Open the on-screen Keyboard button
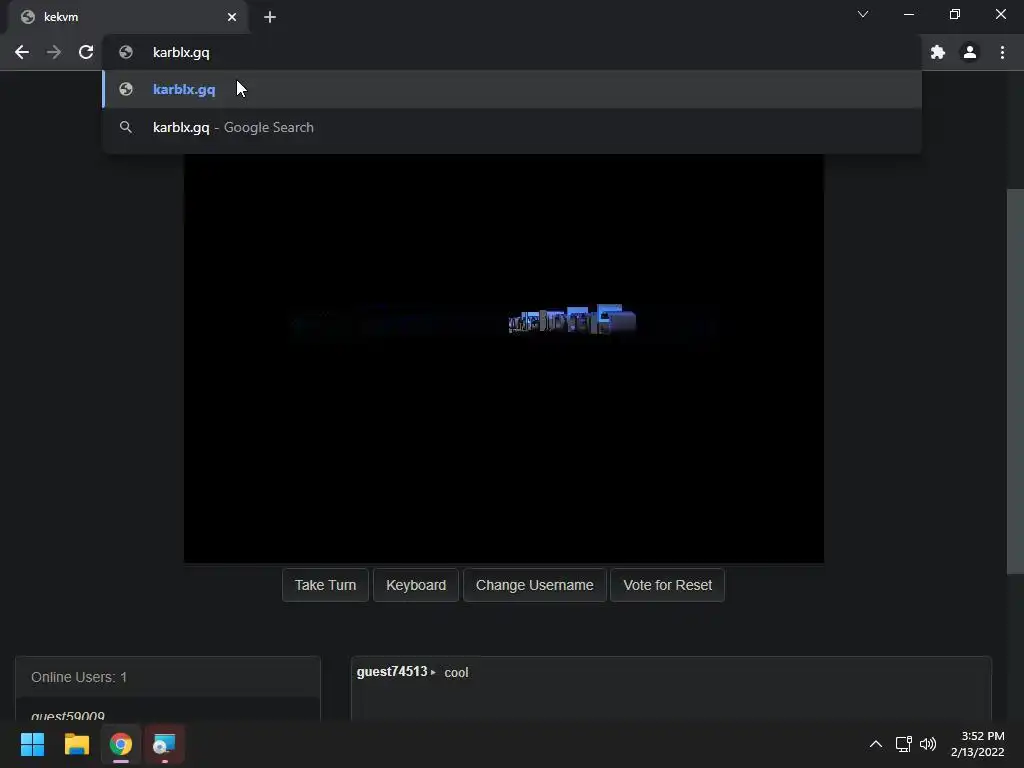 click(x=416, y=585)
